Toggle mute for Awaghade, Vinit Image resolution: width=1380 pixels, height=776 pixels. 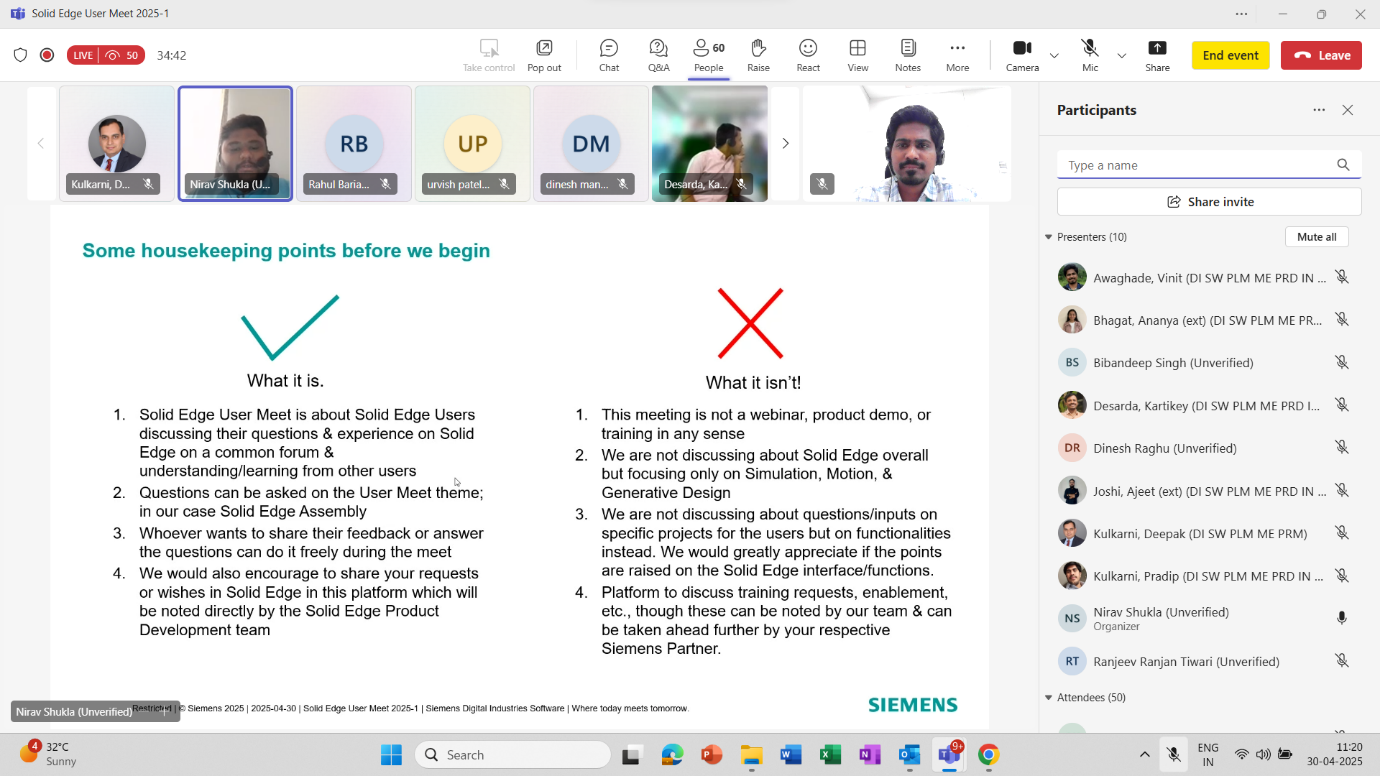tap(1341, 277)
